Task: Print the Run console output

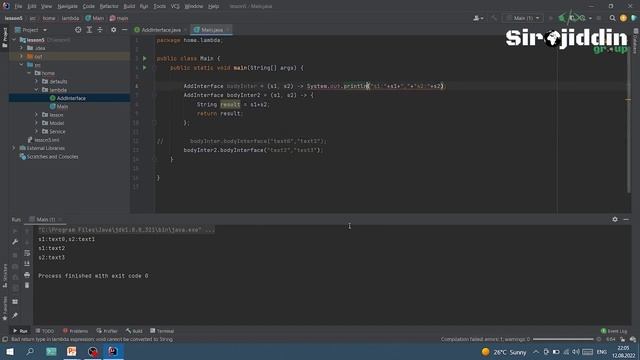Action: pyautogui.click(x=27, y=275)
